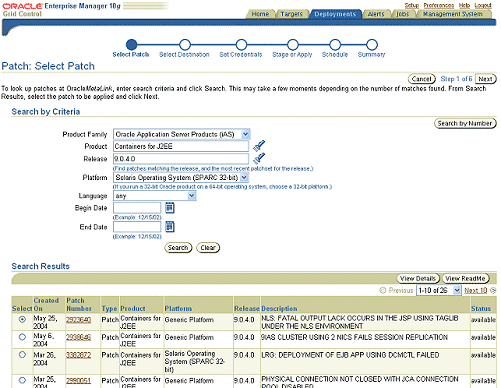Viewport: 501px width, 388px height.
Task: Click the Created On column header
Action: click(46, 304)
